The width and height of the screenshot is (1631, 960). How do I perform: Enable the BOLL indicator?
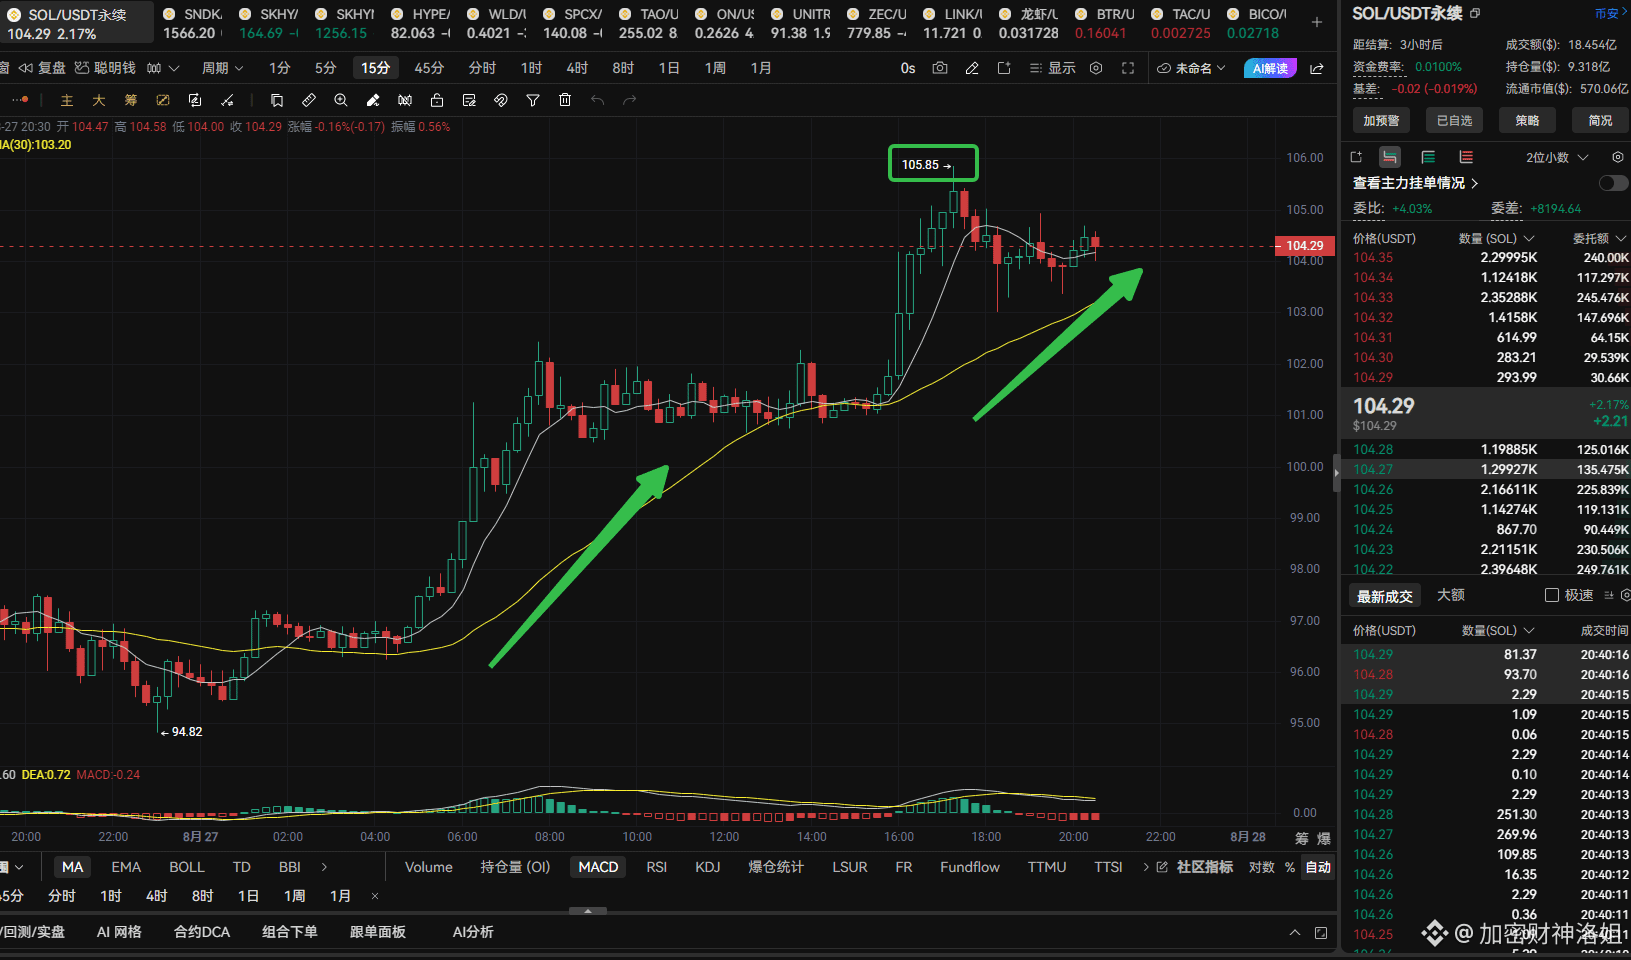tap(187, 867)
